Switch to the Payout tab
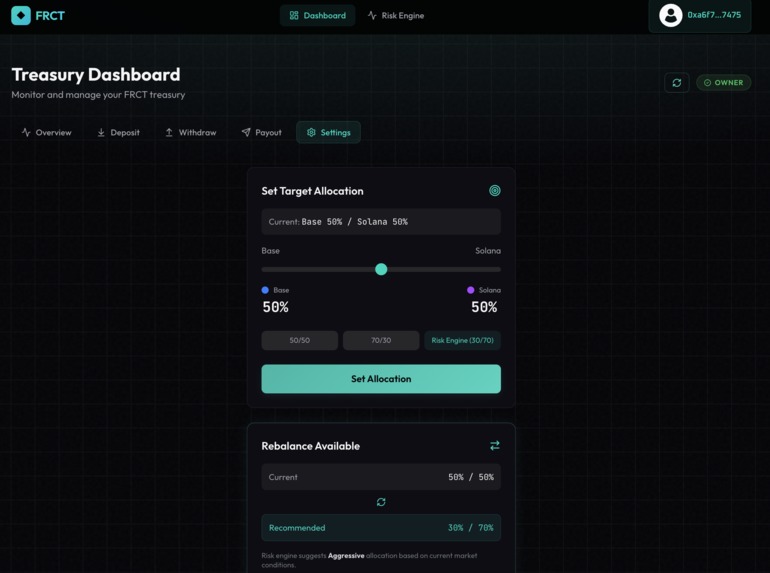Screen dimensions: 770x573 coord(261,133)
